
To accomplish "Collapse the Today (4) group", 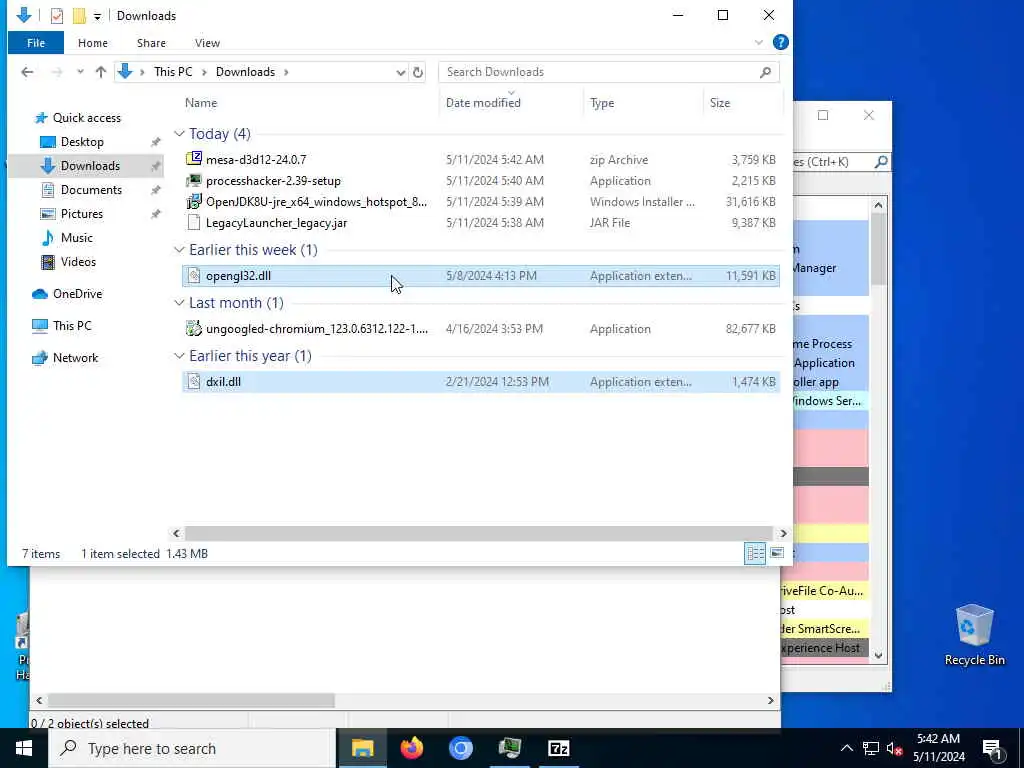I will point(179,133).
